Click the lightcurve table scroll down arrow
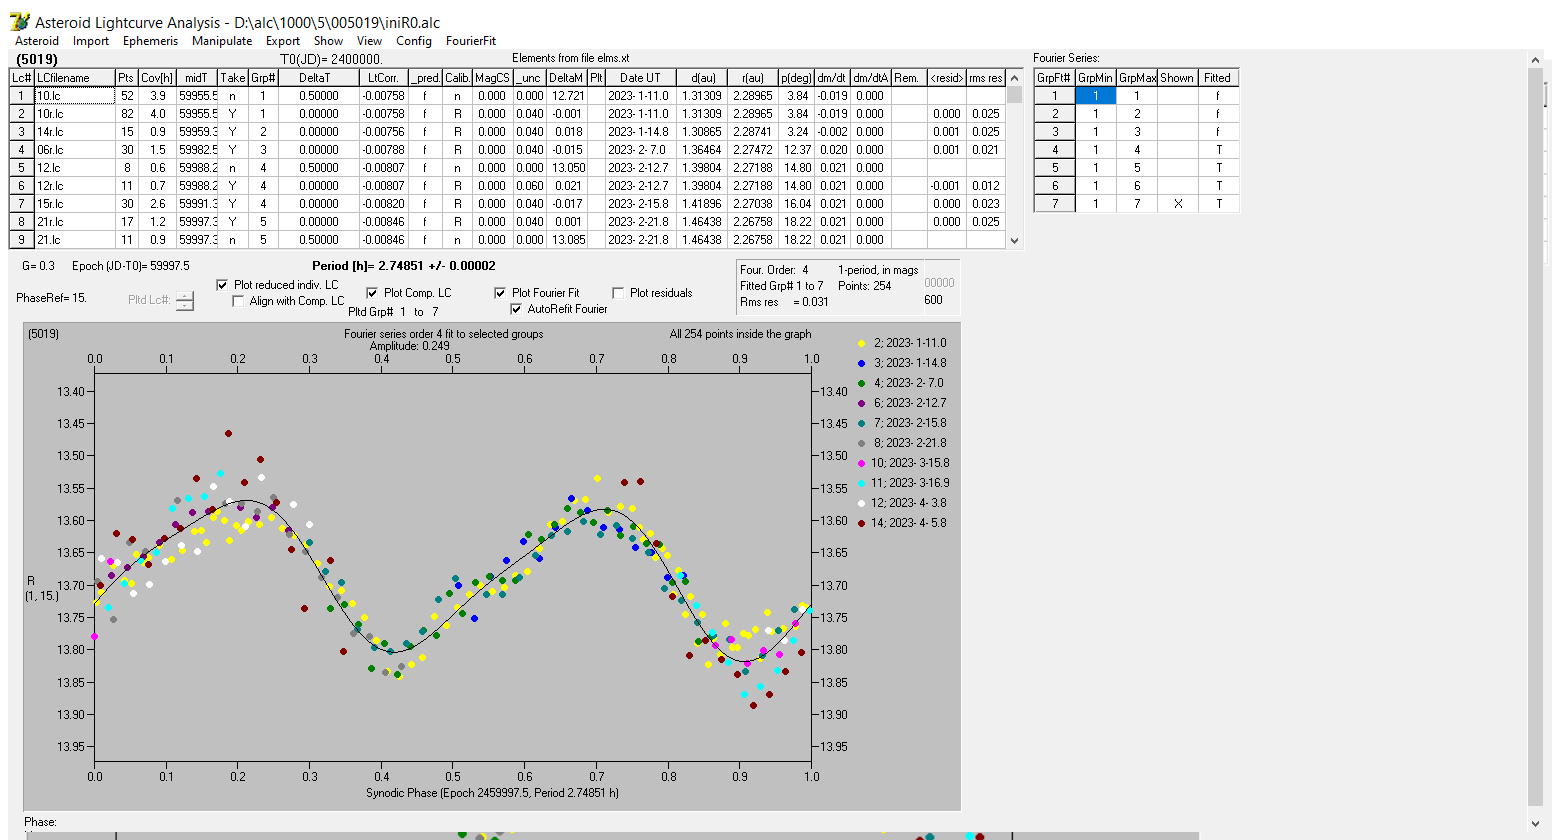The image size is (1552, 840). click(1015, 240)
